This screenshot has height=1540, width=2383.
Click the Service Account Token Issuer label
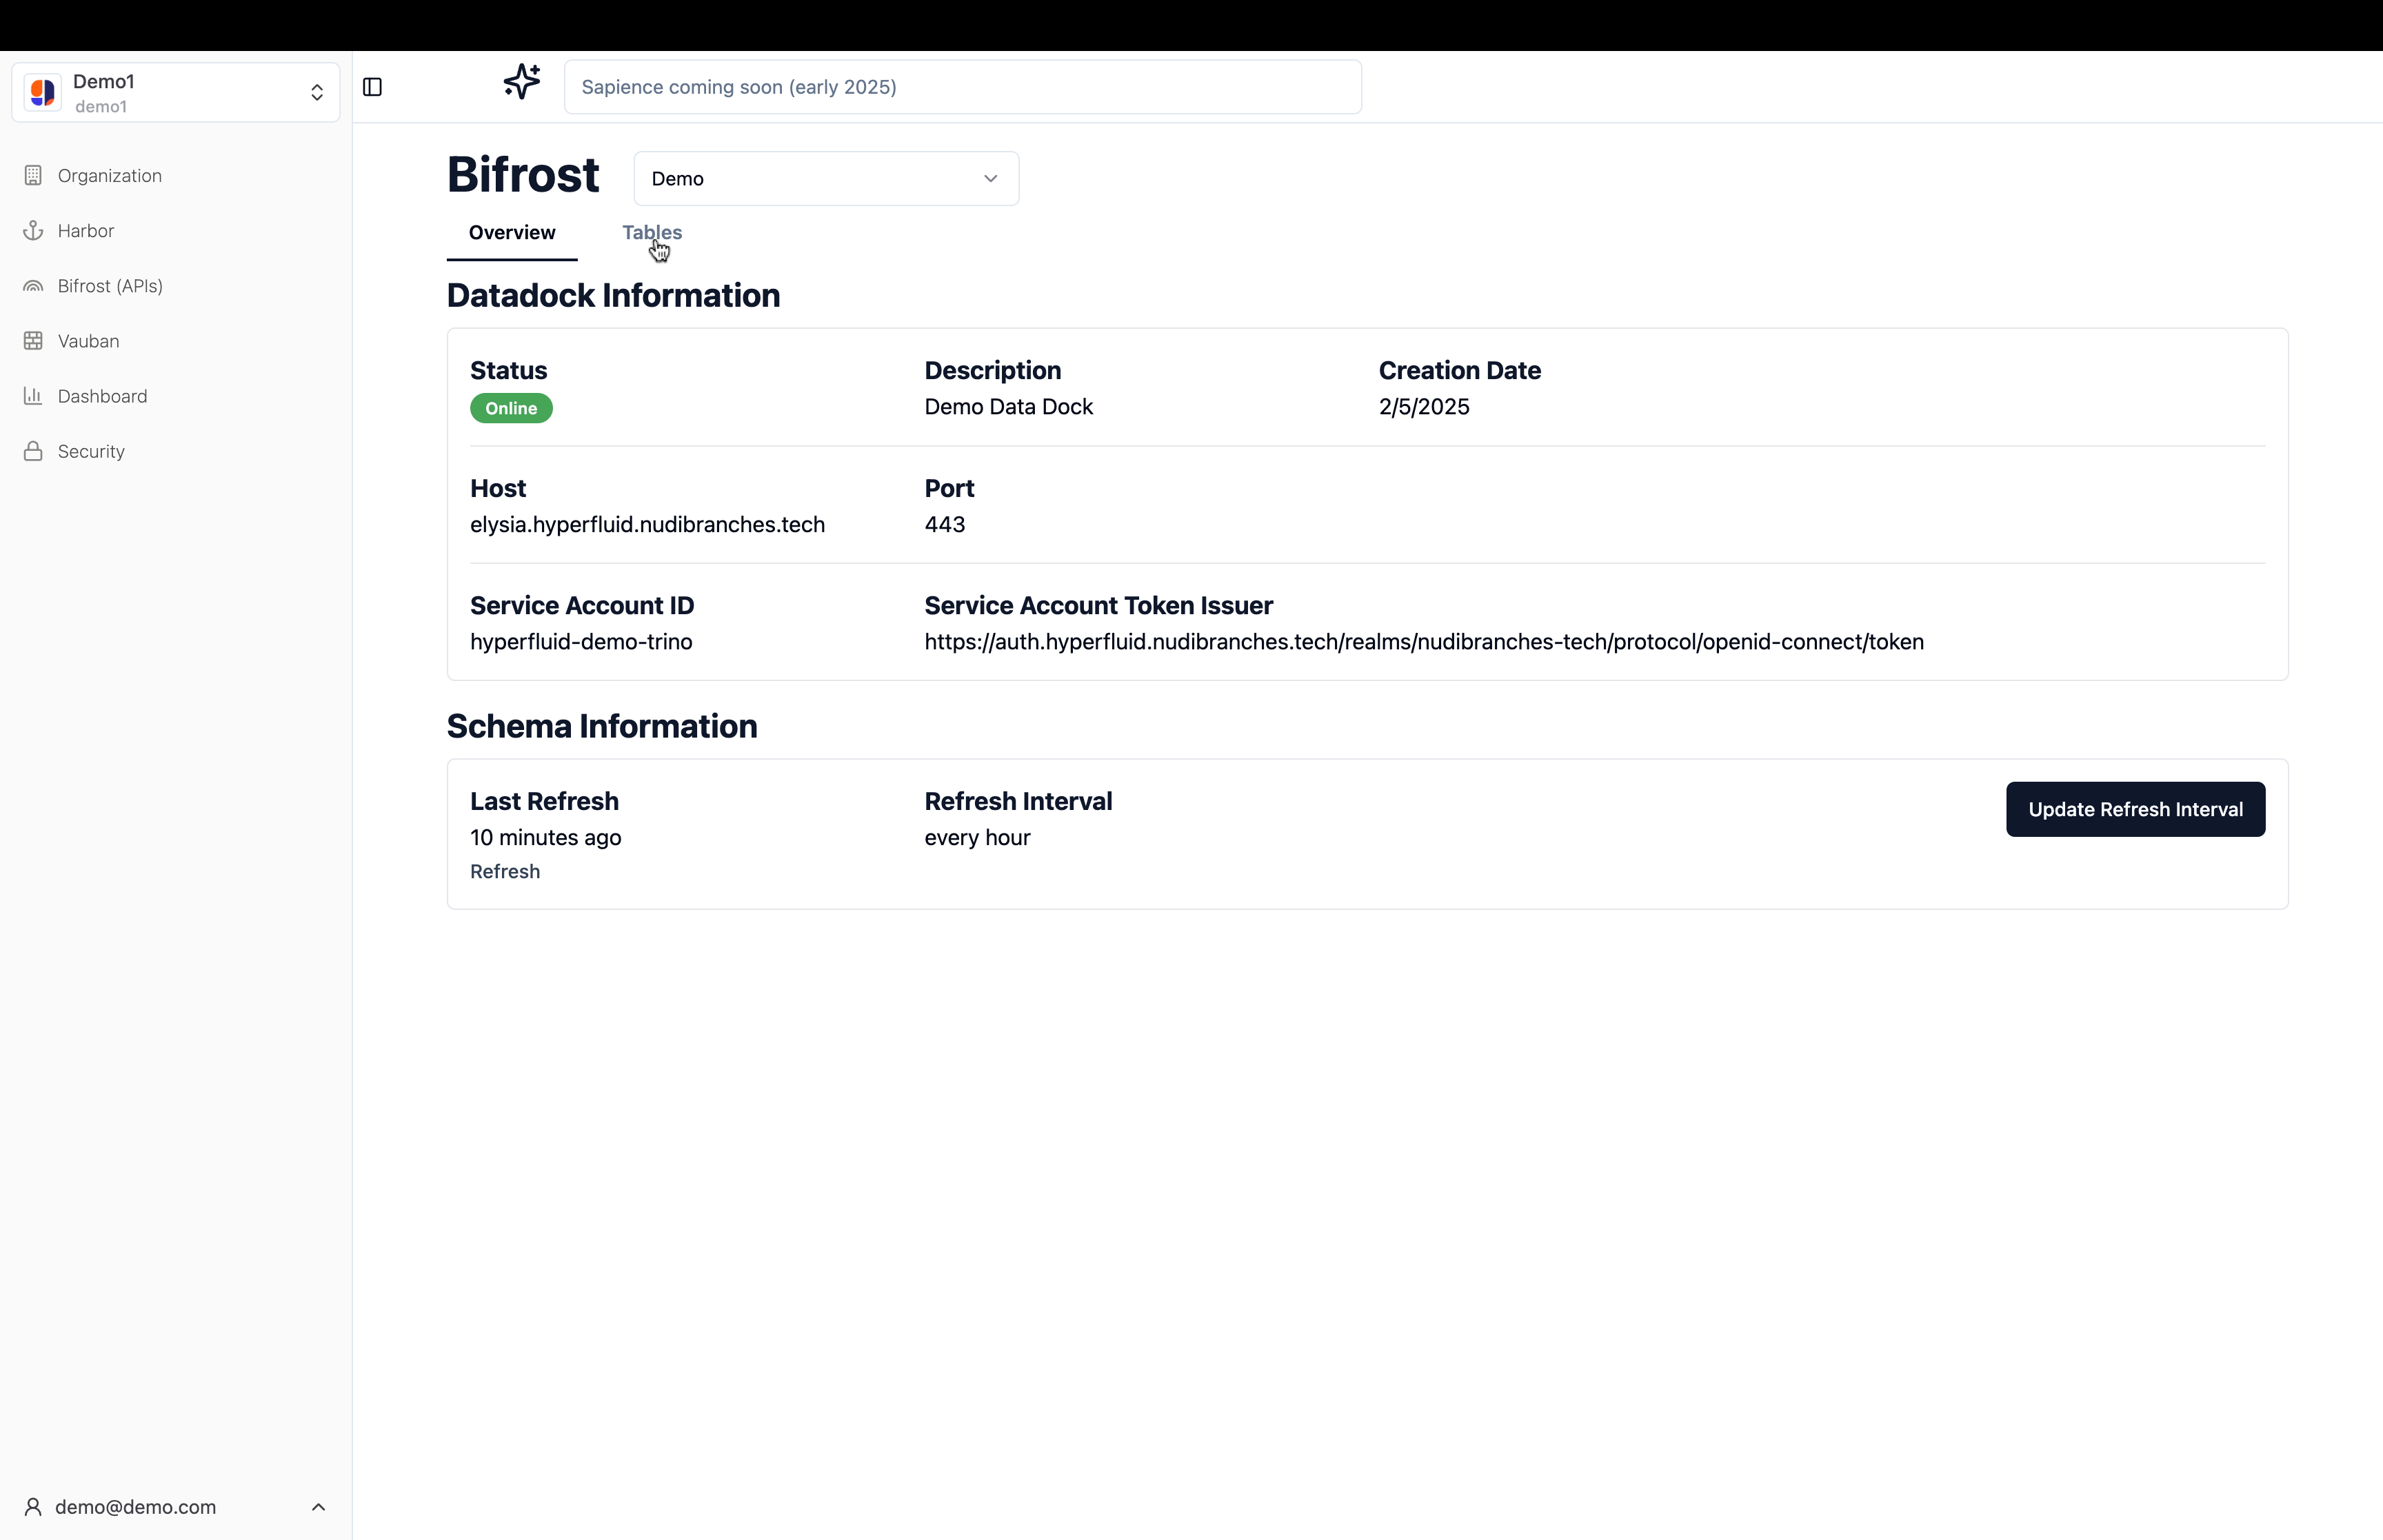1098,606
